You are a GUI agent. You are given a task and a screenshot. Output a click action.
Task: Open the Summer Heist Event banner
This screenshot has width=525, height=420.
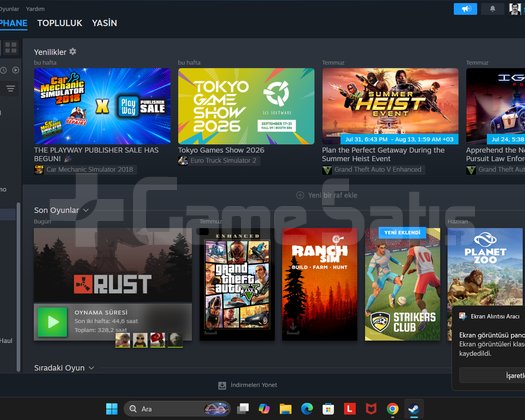(390, 106)
